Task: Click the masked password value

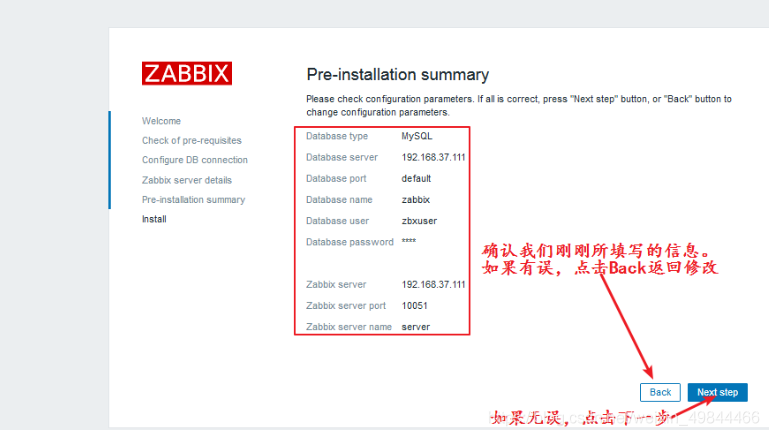Action: click(409, 241)
